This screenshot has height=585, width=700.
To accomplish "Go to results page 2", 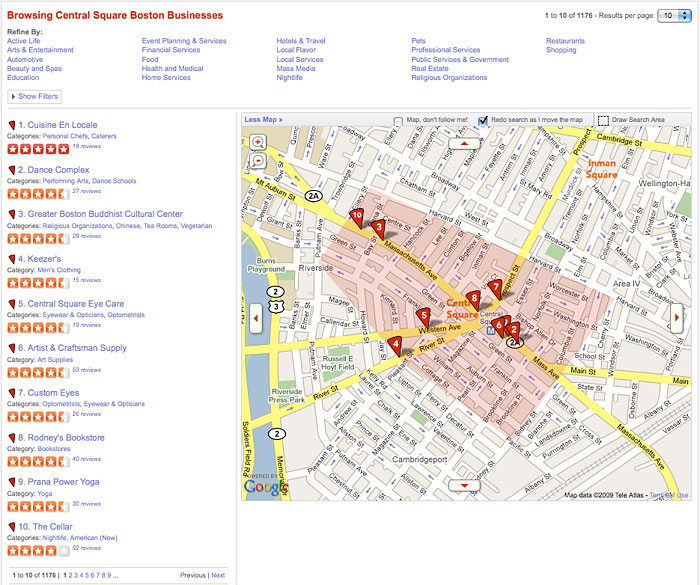I will click(x=71, y=575).
